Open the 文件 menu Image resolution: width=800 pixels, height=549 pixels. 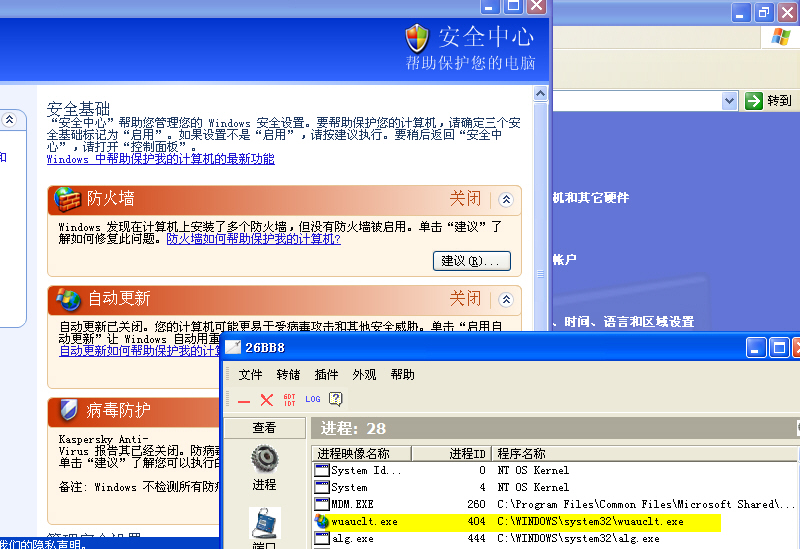pyautogui.click(x=251, y=375)
